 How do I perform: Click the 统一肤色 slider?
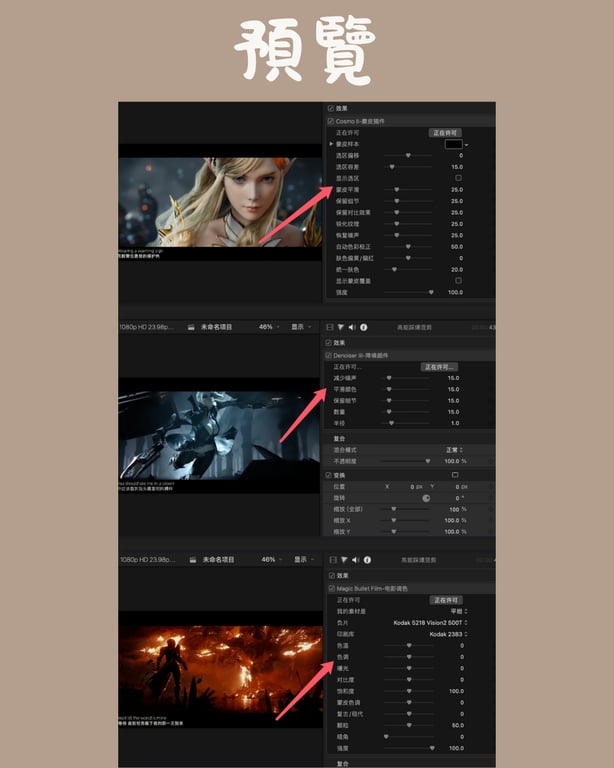408,269
